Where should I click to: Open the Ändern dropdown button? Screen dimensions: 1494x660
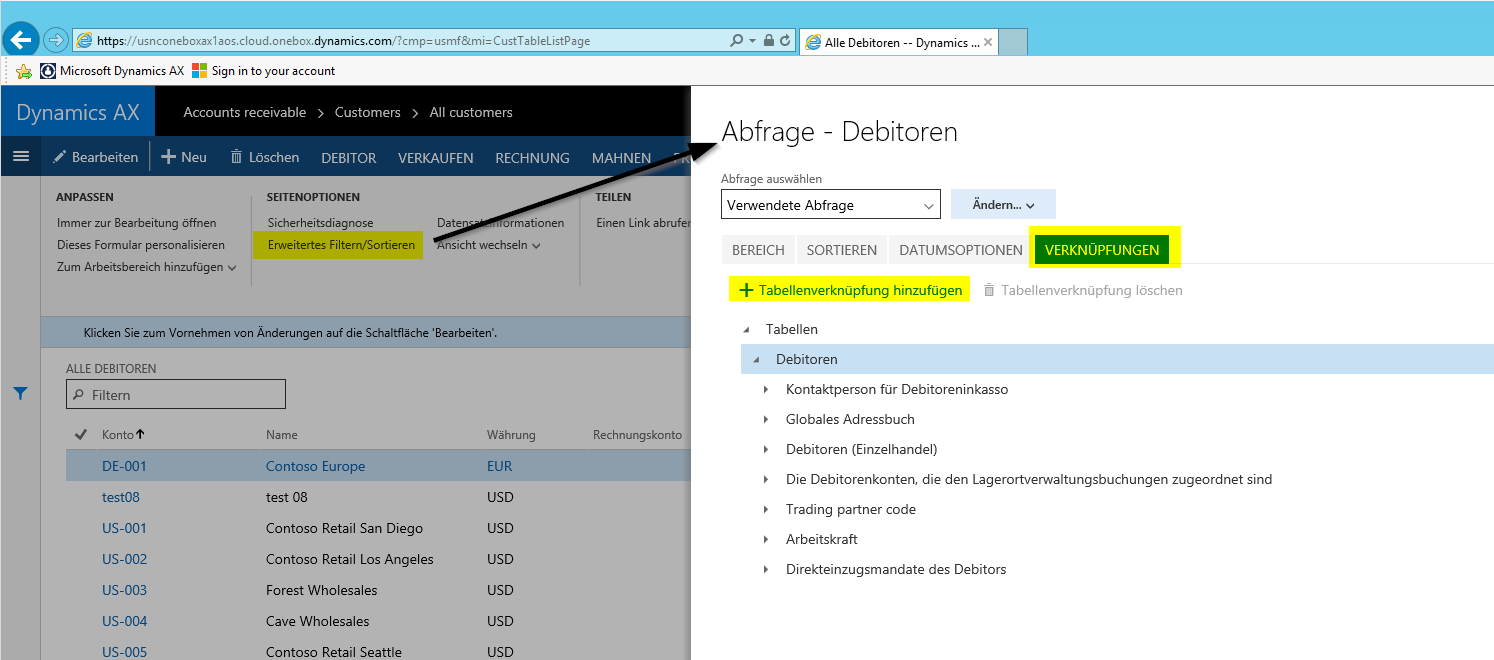click(1003, 204)
